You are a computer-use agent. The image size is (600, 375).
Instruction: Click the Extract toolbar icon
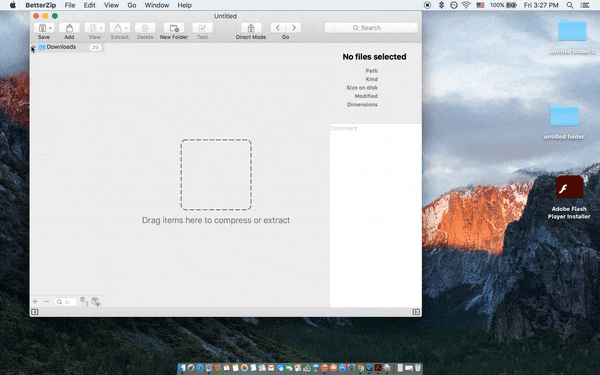click(x=118, y=28)
